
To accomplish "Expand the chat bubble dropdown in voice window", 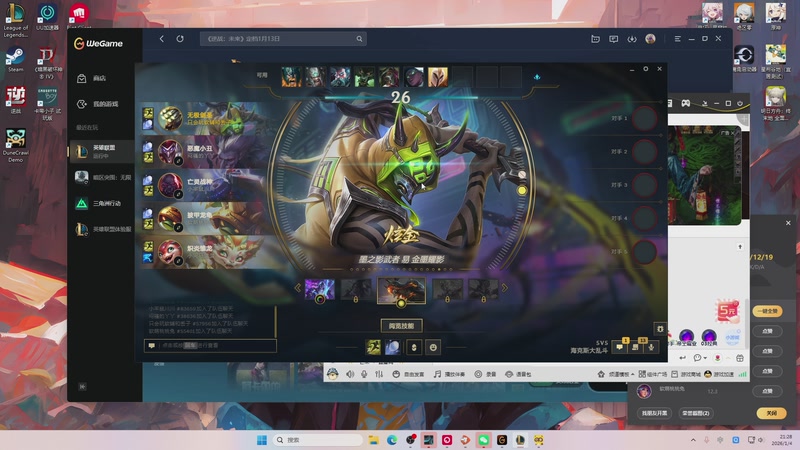I will pyautogui.click(x=700, y=358).
